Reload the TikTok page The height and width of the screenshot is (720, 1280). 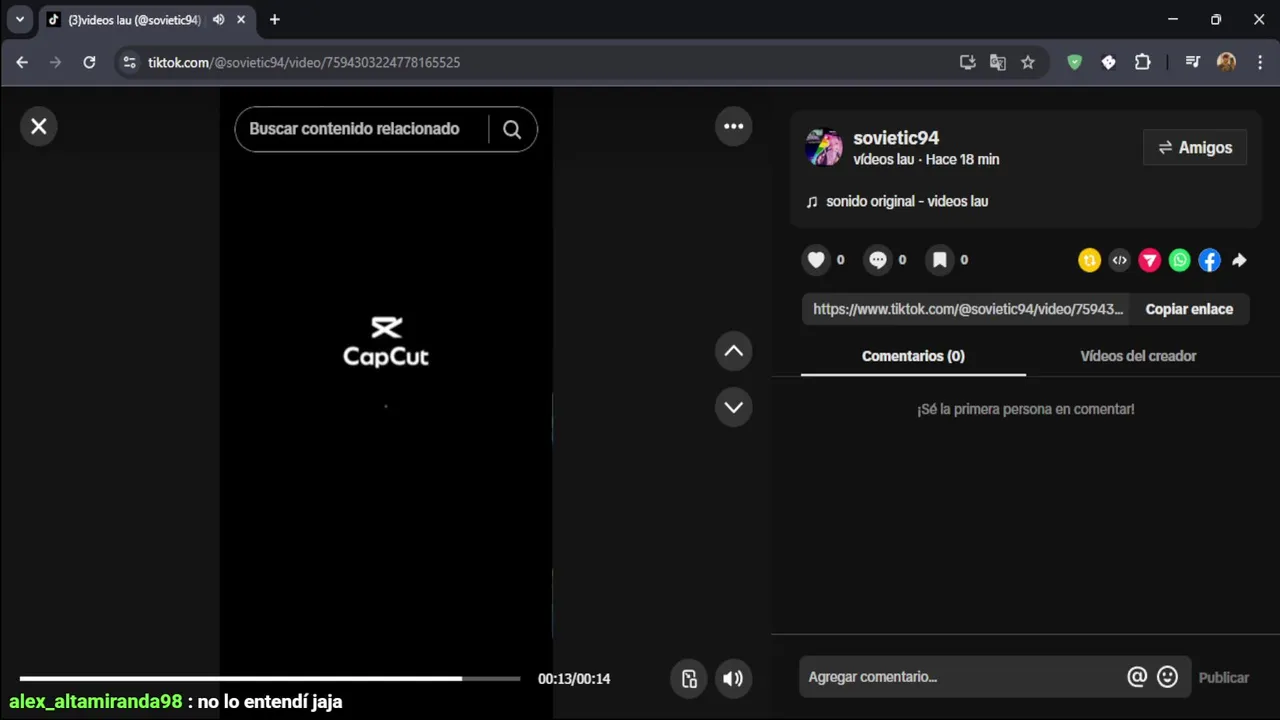[x=89, y=62]
